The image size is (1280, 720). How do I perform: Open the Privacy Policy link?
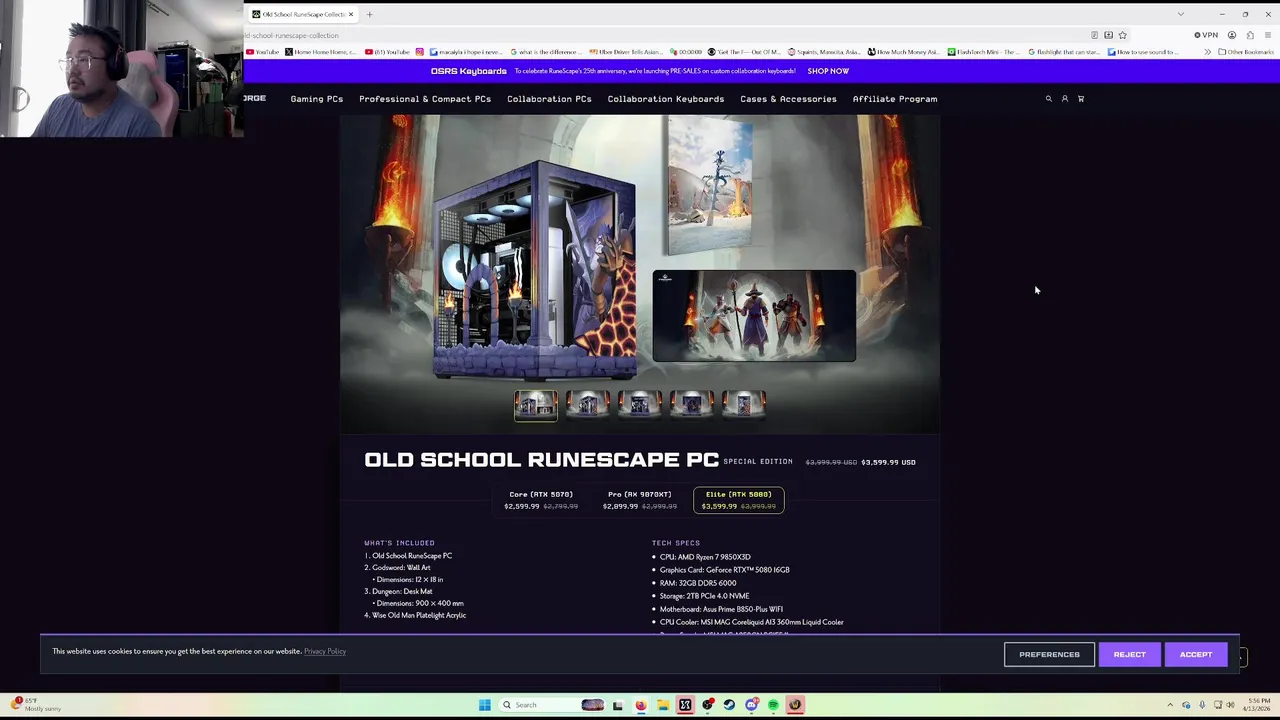coord(325,651)
